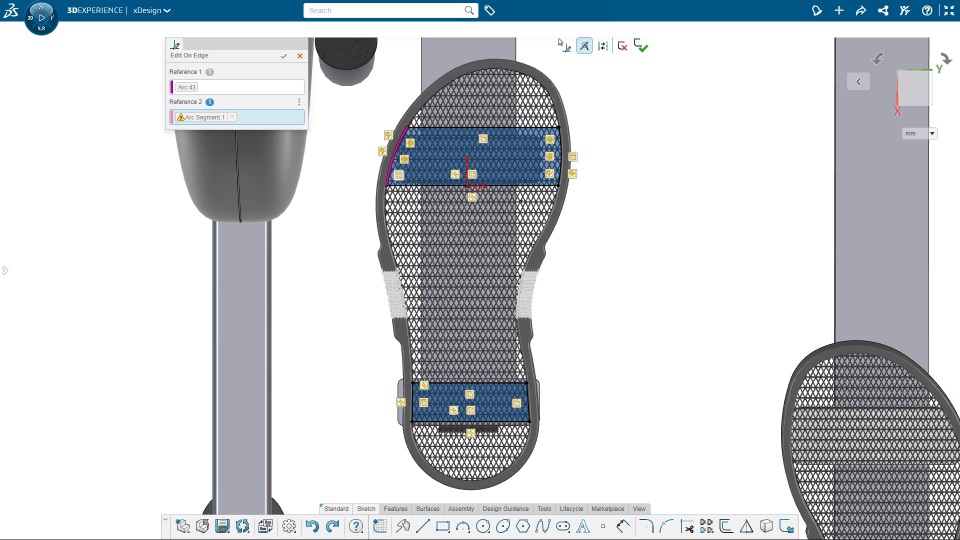Click exit sketch icon with green check
Screen dimensions: 960x540
(641, 46)
